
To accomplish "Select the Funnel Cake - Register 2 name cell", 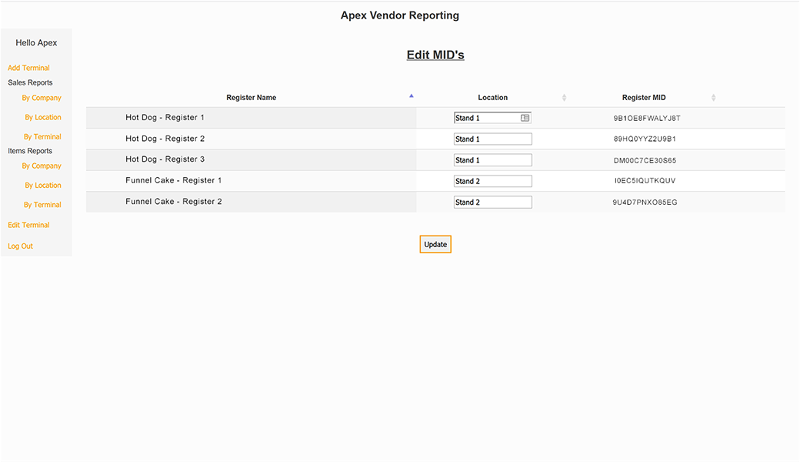I will pyautogui.click(x=251, y=202).
